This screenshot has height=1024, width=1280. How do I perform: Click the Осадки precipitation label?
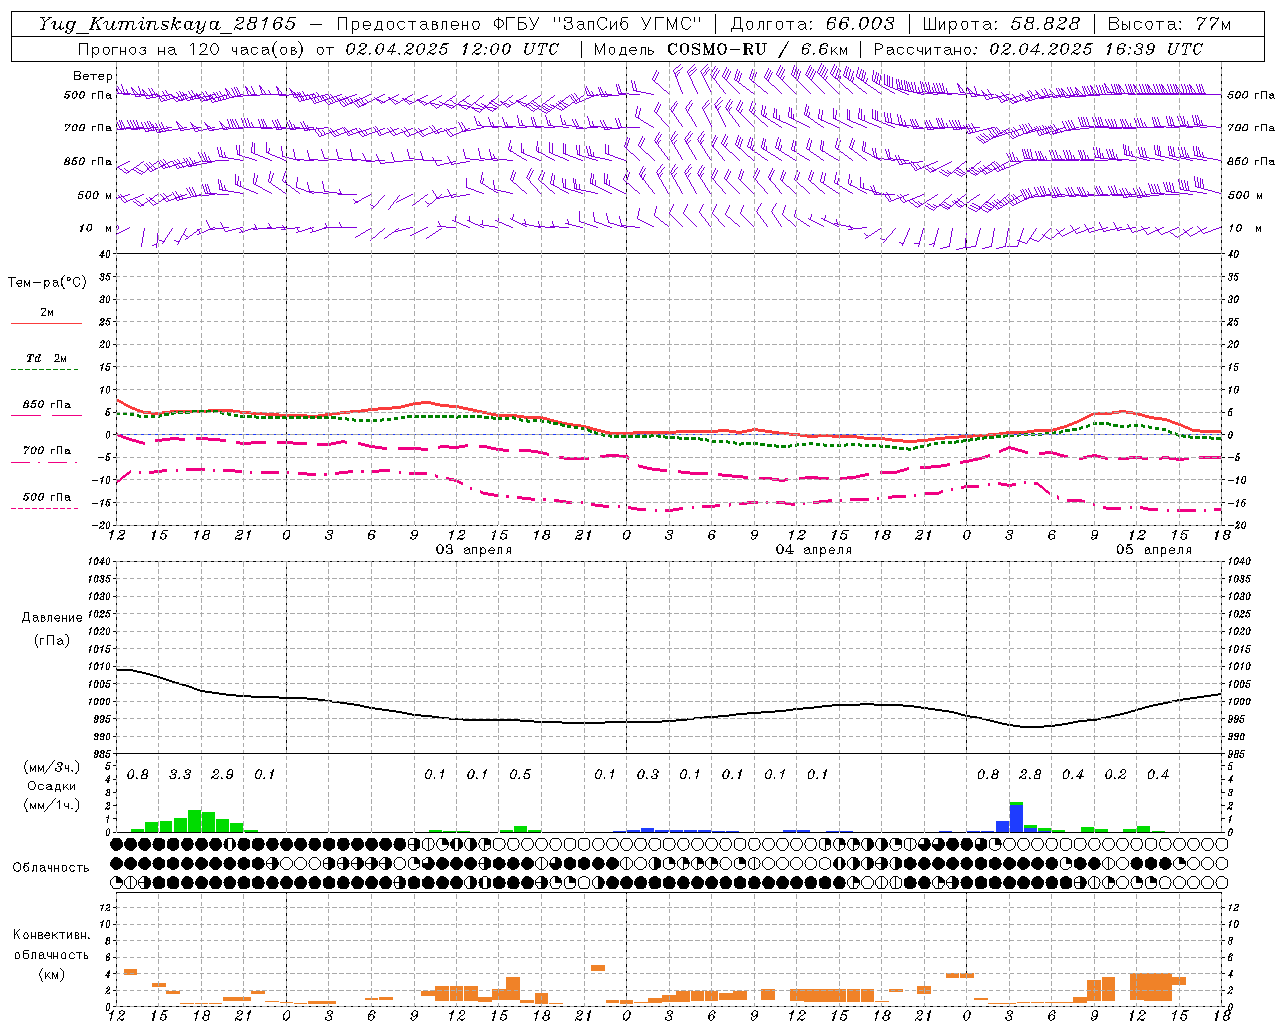(x=52, y=786)
